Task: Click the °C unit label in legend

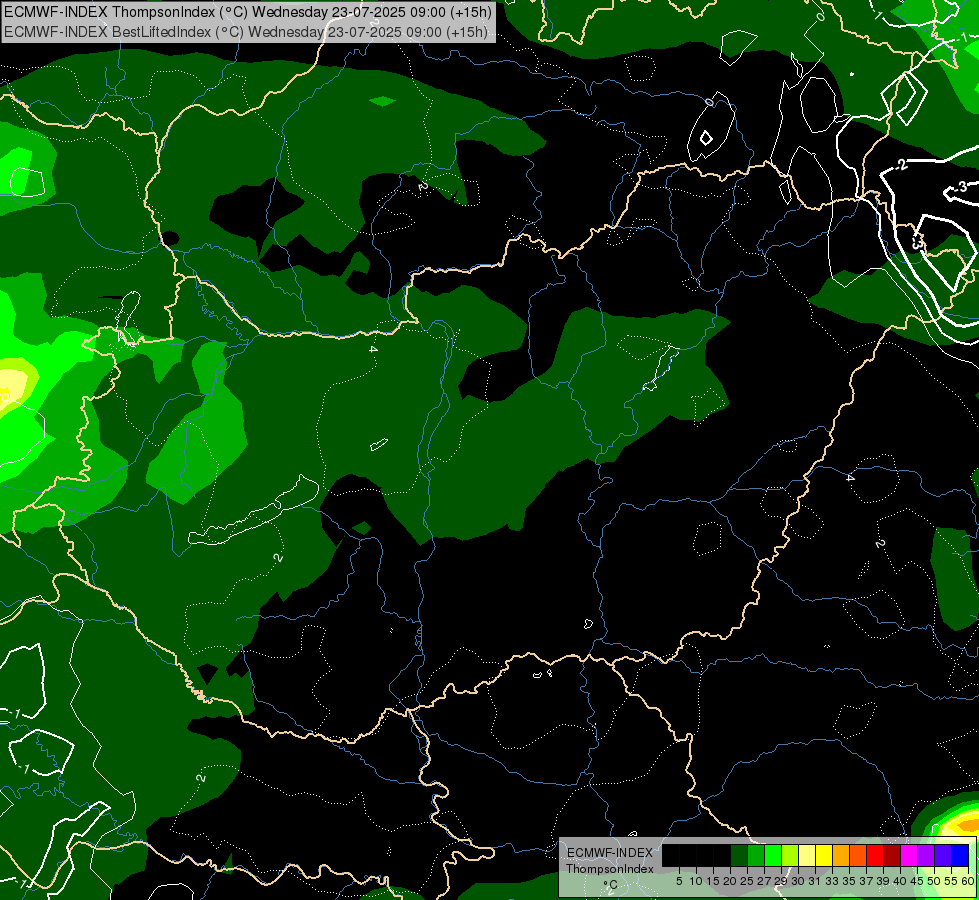Action: coord(611,884)
